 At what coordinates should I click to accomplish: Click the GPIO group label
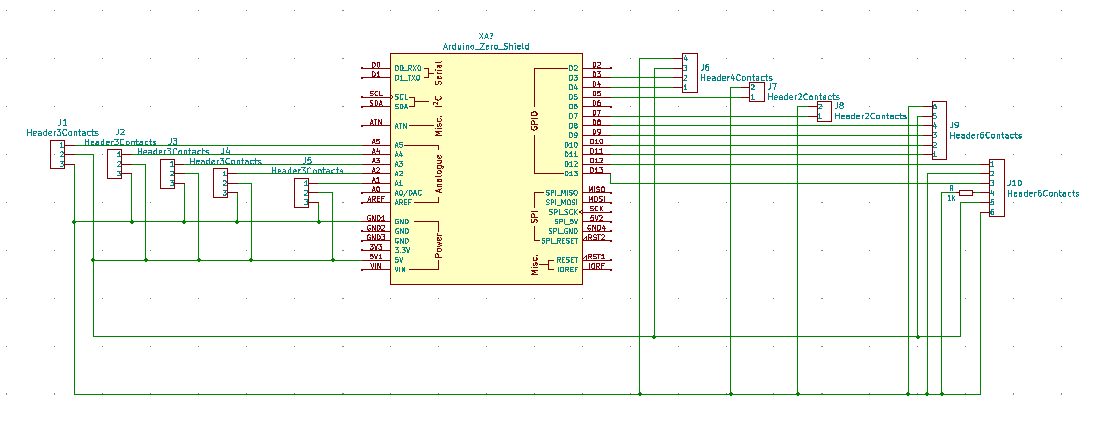pos(535,121)
